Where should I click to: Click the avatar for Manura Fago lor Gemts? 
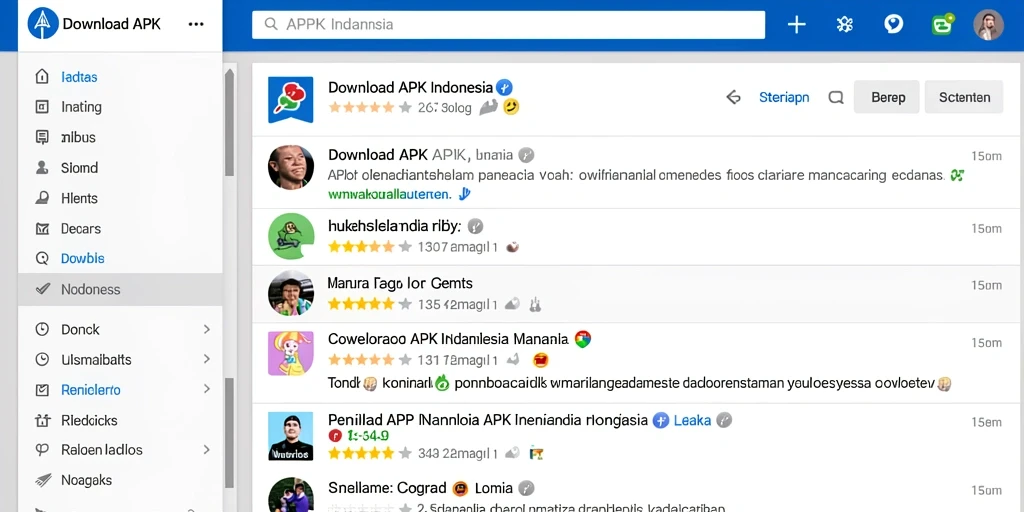click(291, 293)
